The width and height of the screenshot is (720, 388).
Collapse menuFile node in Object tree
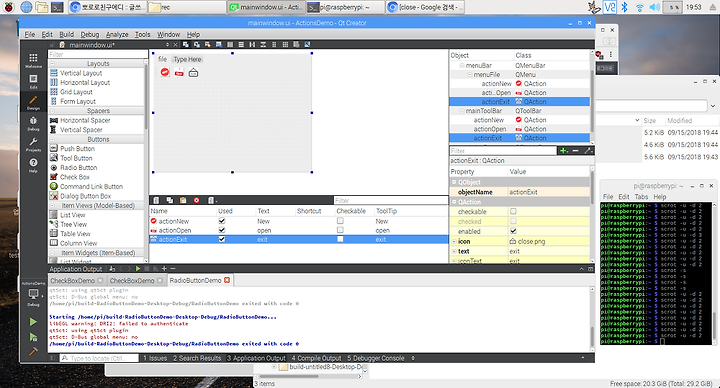click(x=470, y=74)
